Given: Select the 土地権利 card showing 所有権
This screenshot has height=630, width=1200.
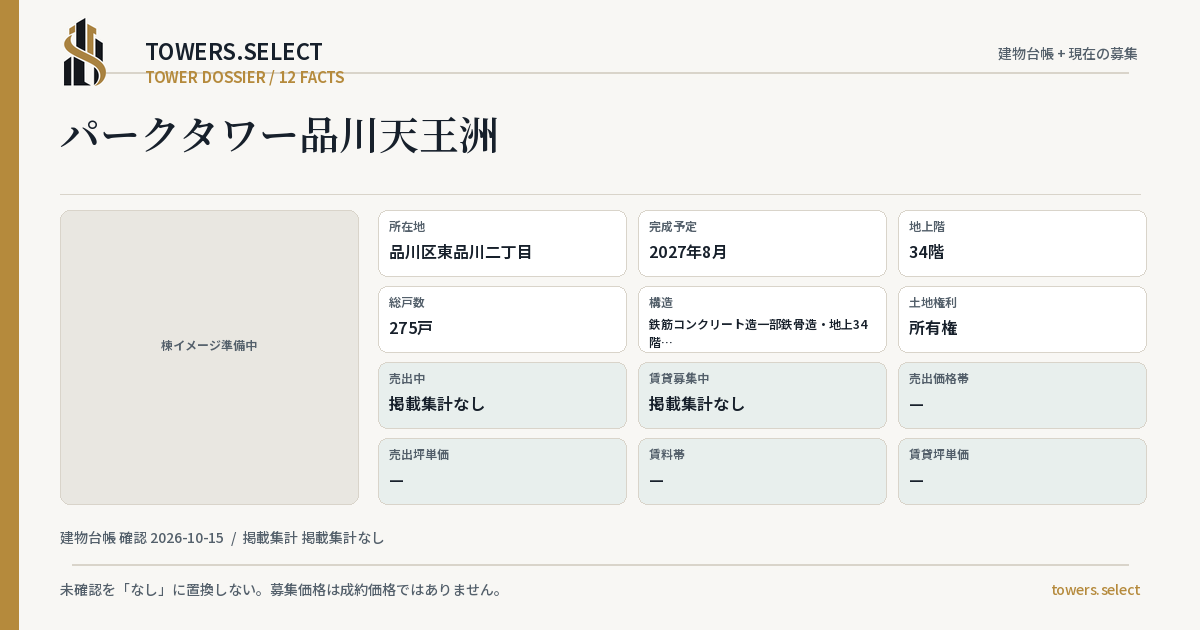Looking at the screenshot, I should pyautogui.click(x=1022, y=319).
